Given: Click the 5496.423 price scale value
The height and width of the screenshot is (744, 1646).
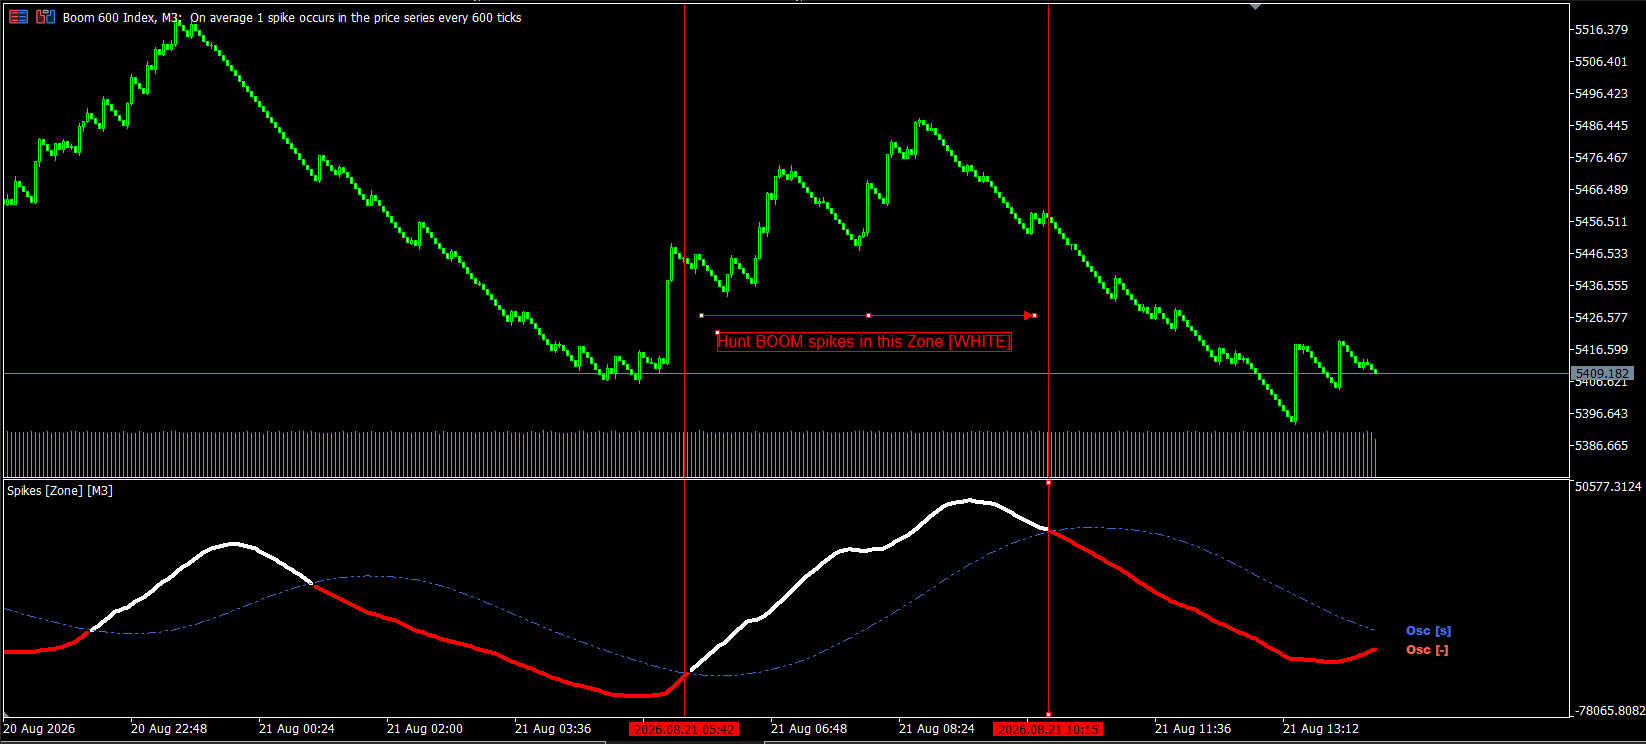Looking at the screenshot, I should coord(1601,94).
